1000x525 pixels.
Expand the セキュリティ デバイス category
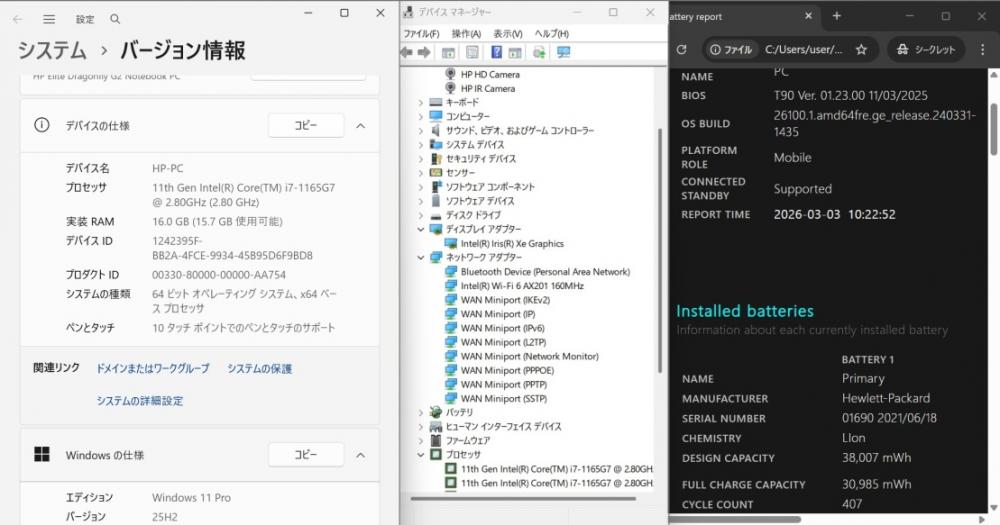coord(421,158)
